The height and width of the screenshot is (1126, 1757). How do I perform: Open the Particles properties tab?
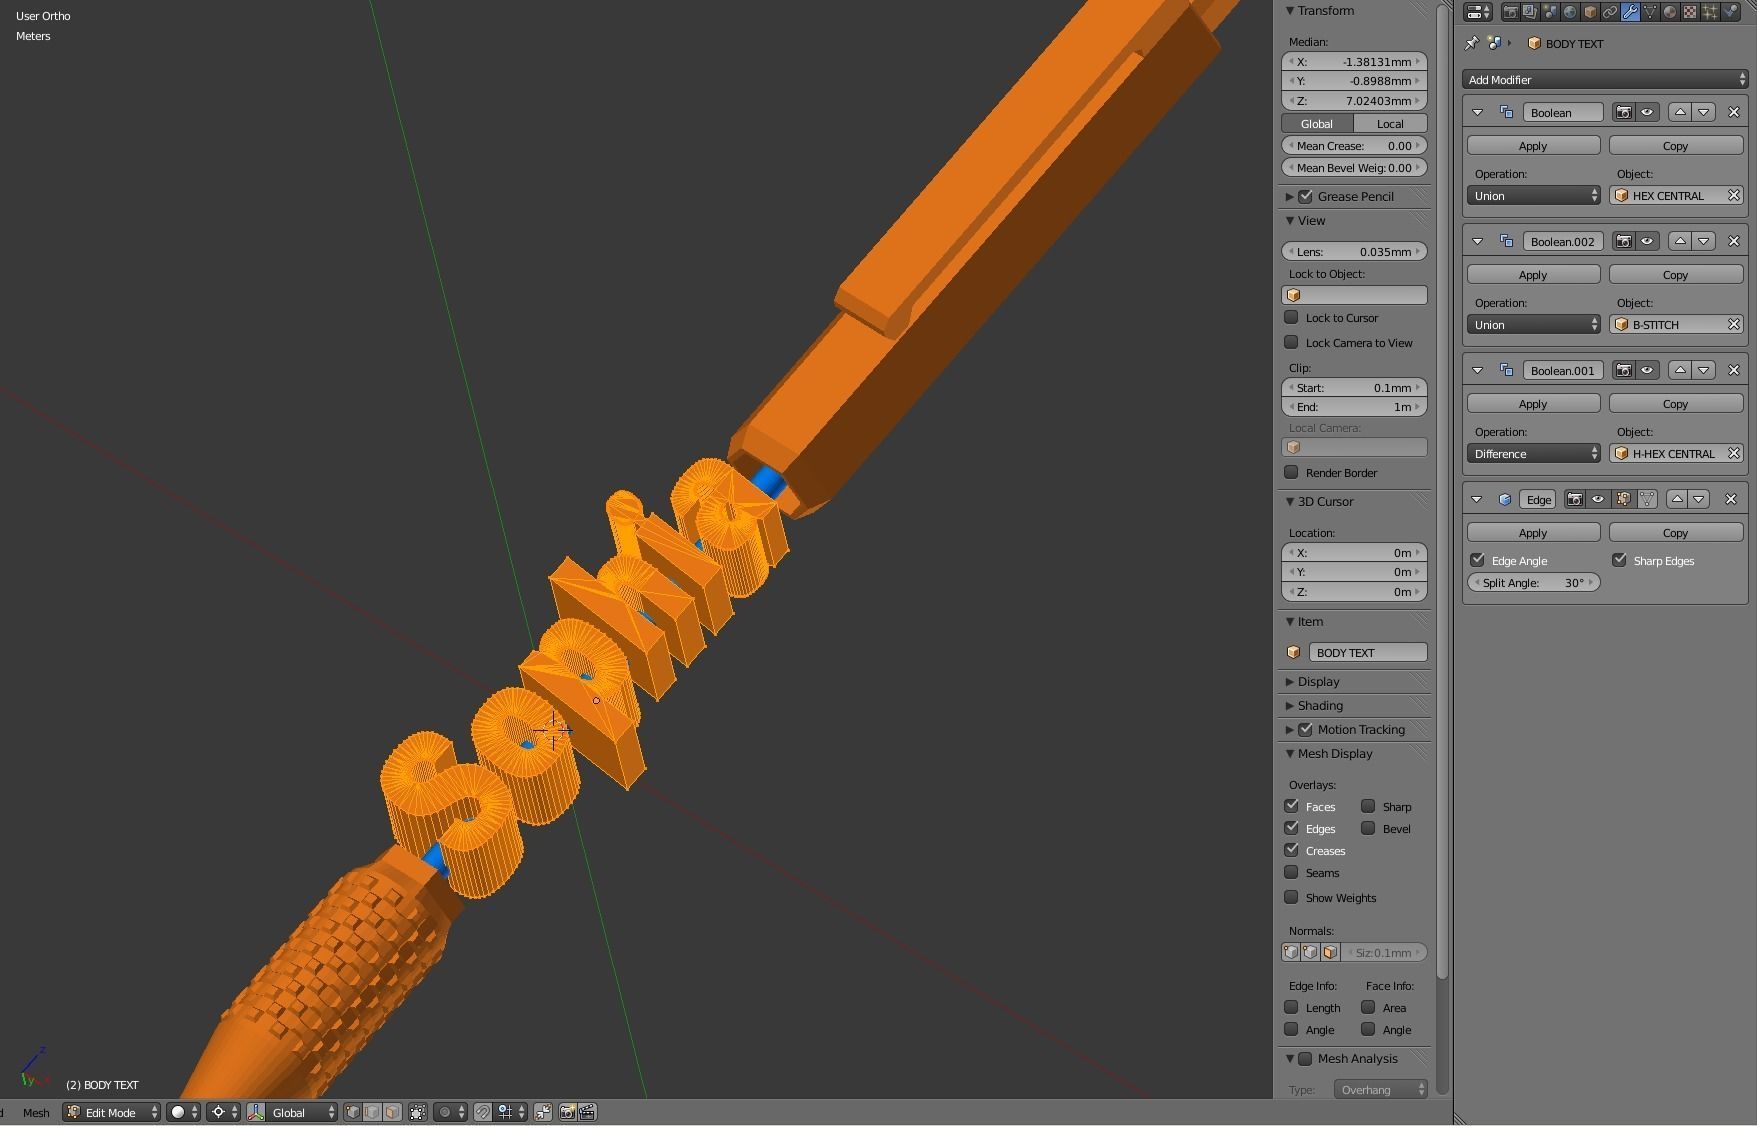(1710, 12)
